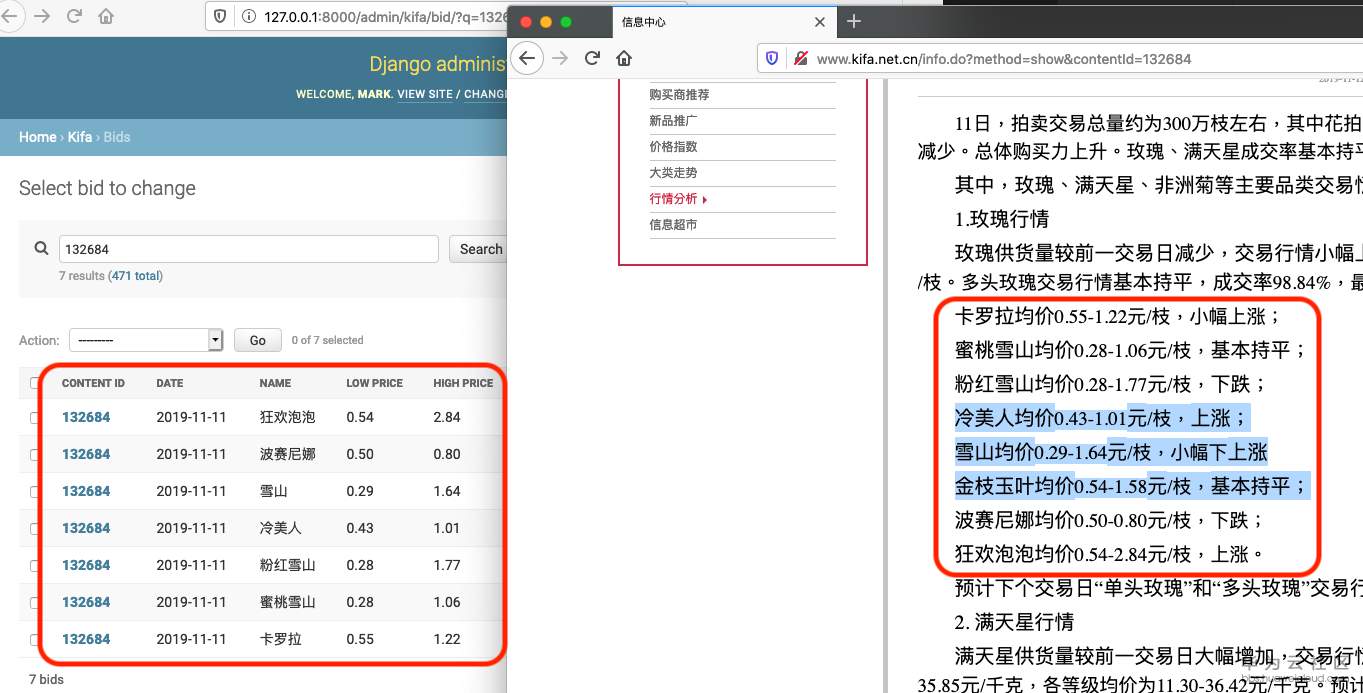Open content ID 132684 link in 波赛尼娜 row
1363x693 pixels.
point(86,454)
